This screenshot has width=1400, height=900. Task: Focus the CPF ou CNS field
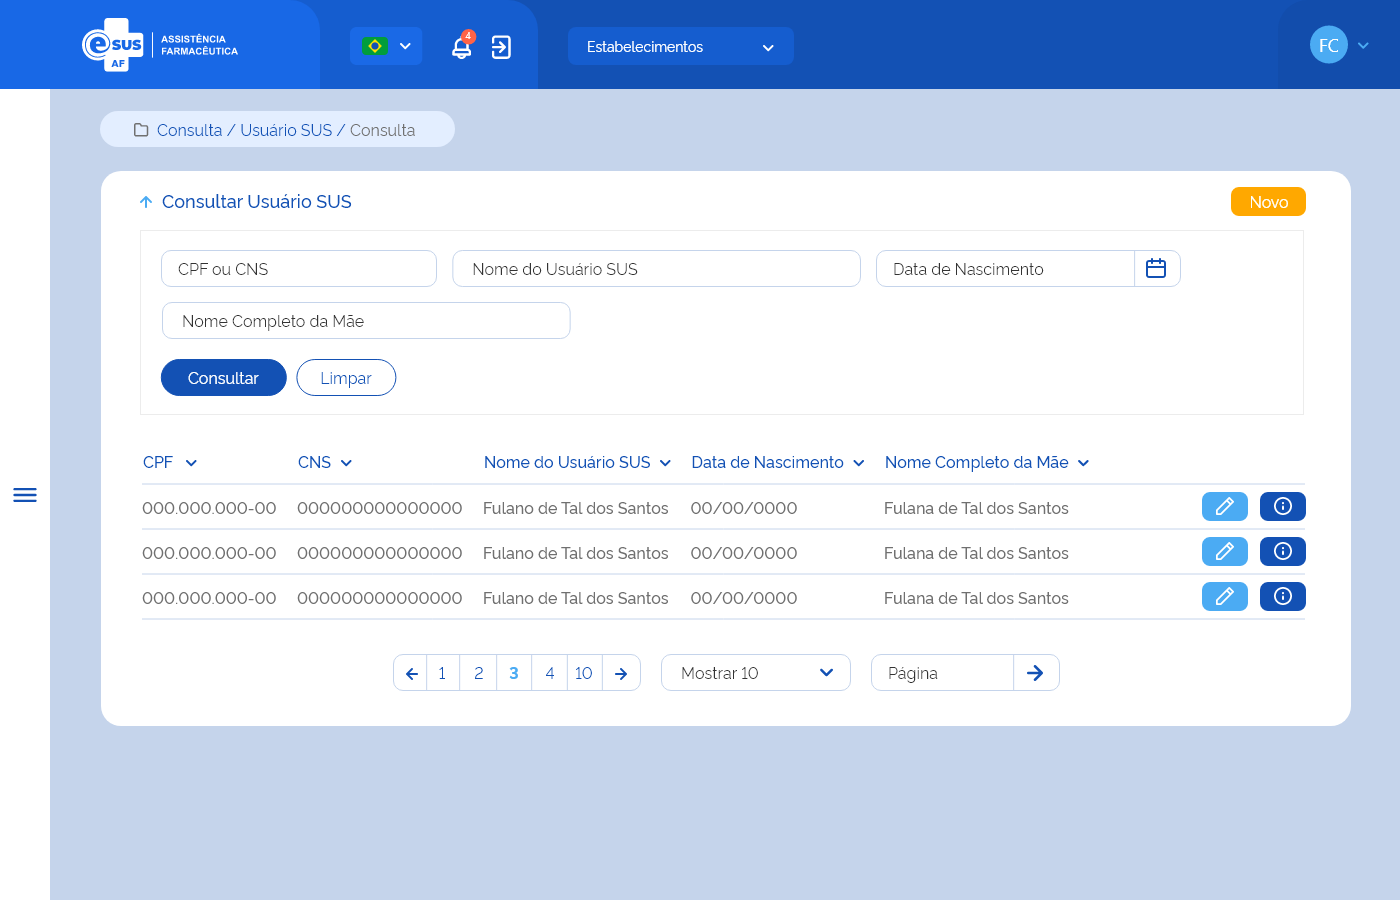tap(299, 269)
